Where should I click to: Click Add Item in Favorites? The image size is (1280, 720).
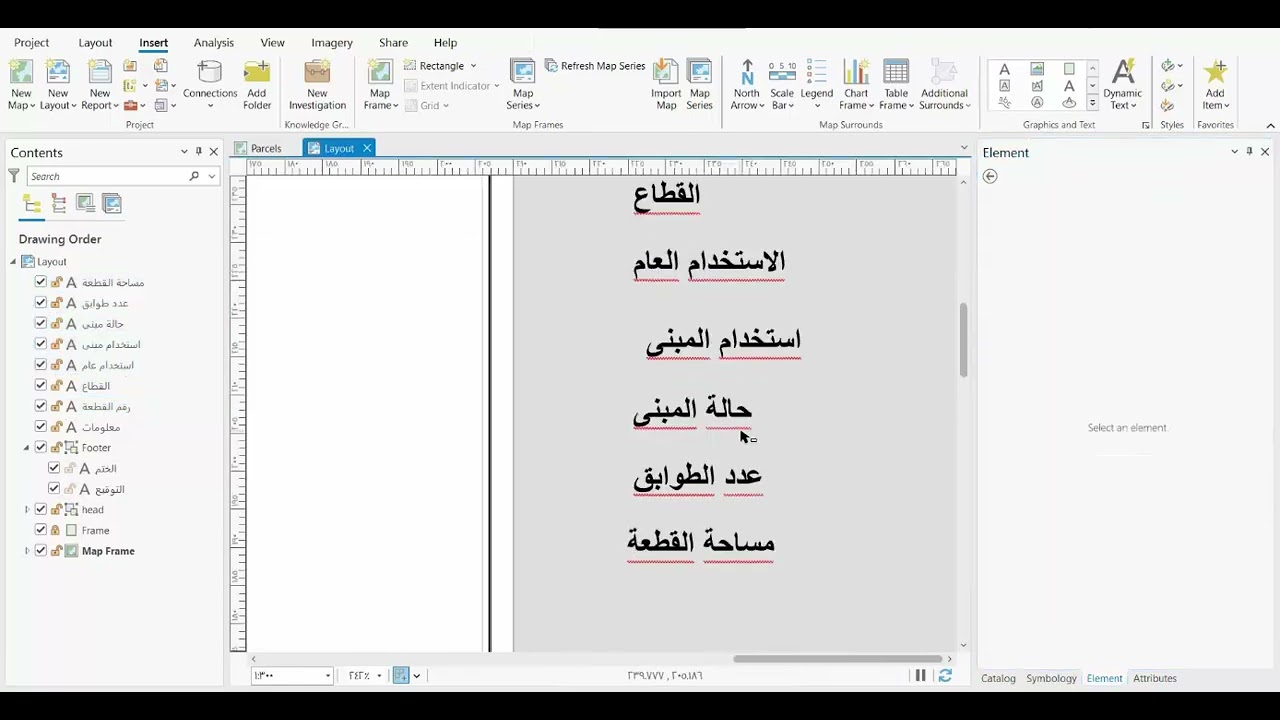[x=1215, y=84]
